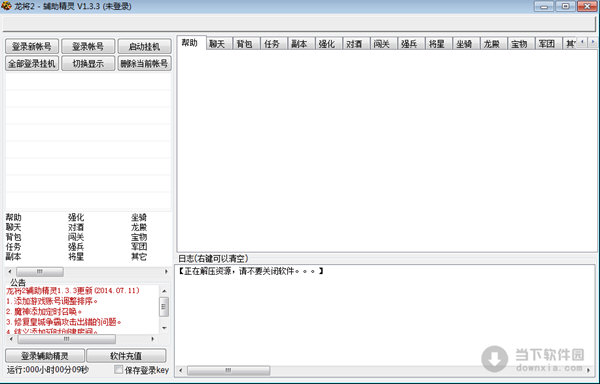Click the 公告 vertical scrollbar thumb
The width and height of the screenshot is (600, 384).
[164, 307]
